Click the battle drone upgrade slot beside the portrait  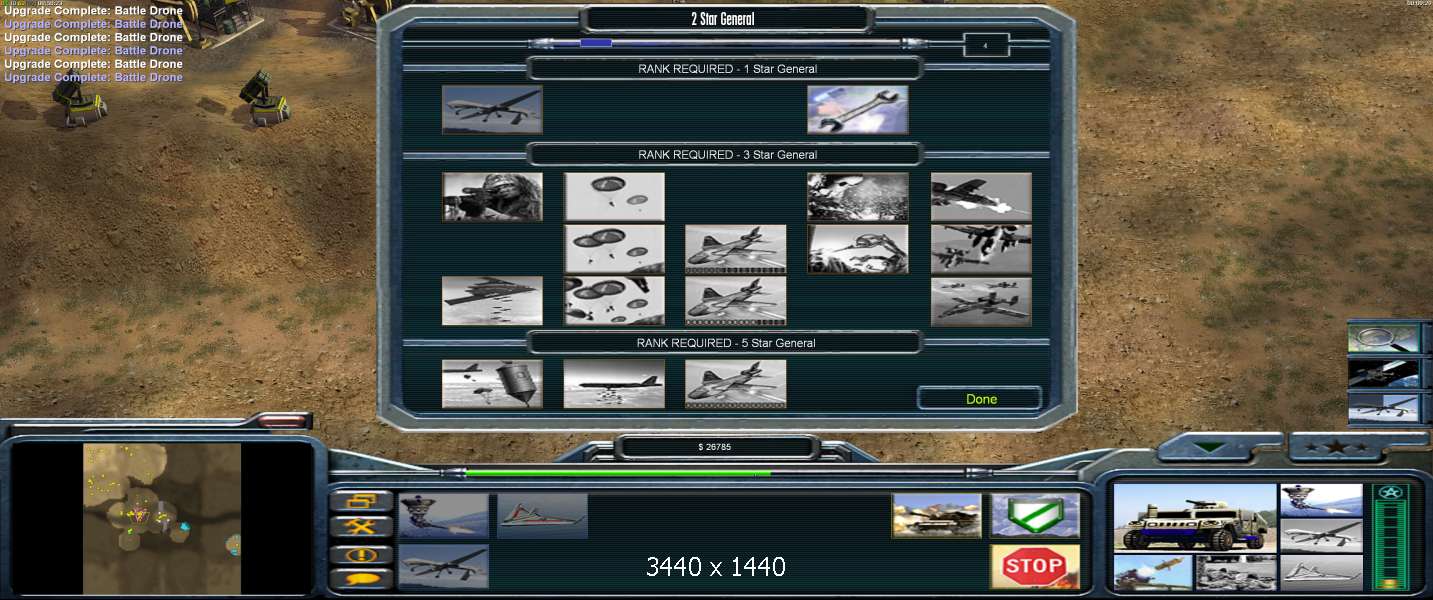[x=1322, y=500]
